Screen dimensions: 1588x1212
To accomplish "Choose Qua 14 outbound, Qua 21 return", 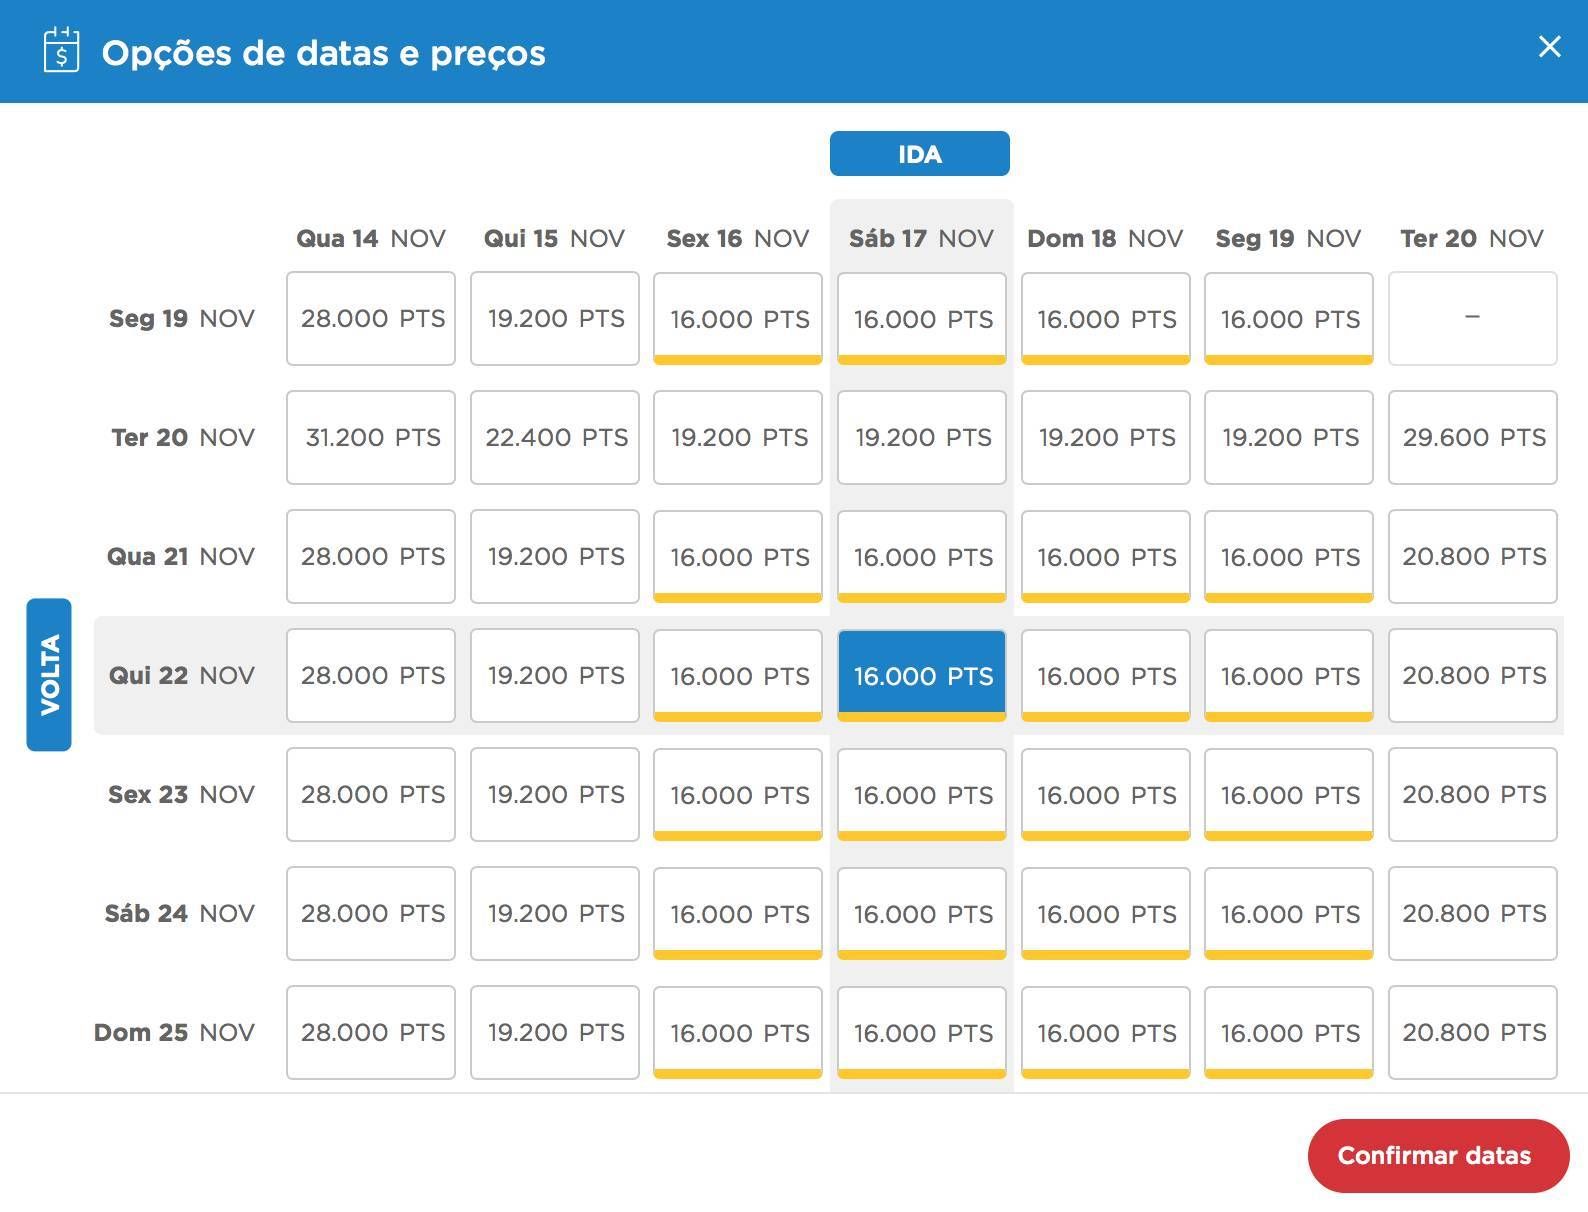I will click(371, 556).
